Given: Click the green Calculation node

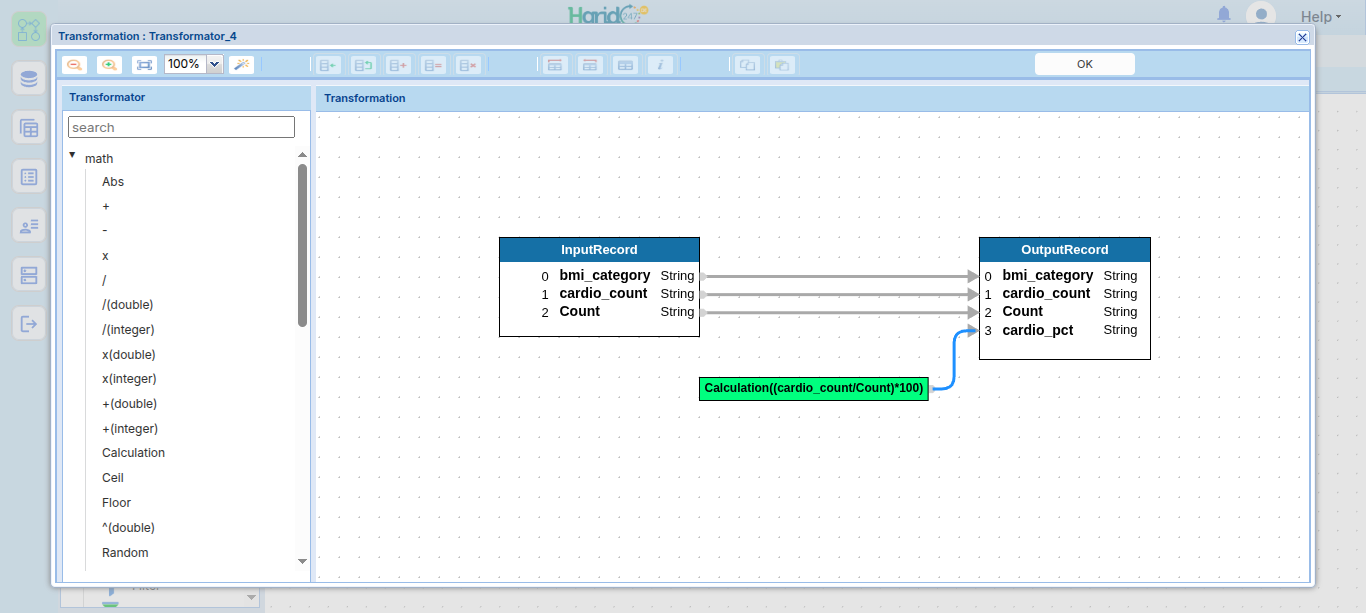Looking at the screenshot, I should 814,388.
